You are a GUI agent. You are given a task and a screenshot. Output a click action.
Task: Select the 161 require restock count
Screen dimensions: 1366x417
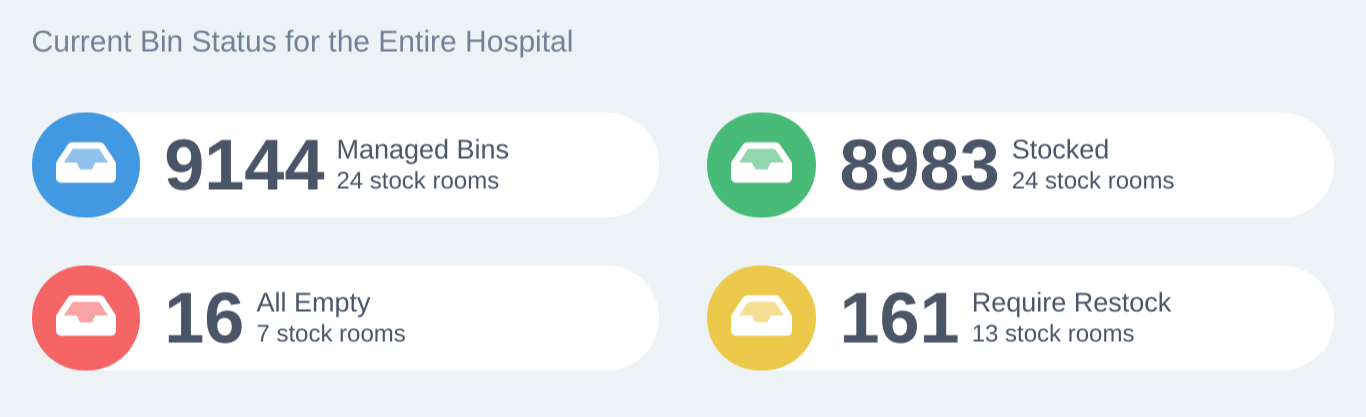[899, 319]
